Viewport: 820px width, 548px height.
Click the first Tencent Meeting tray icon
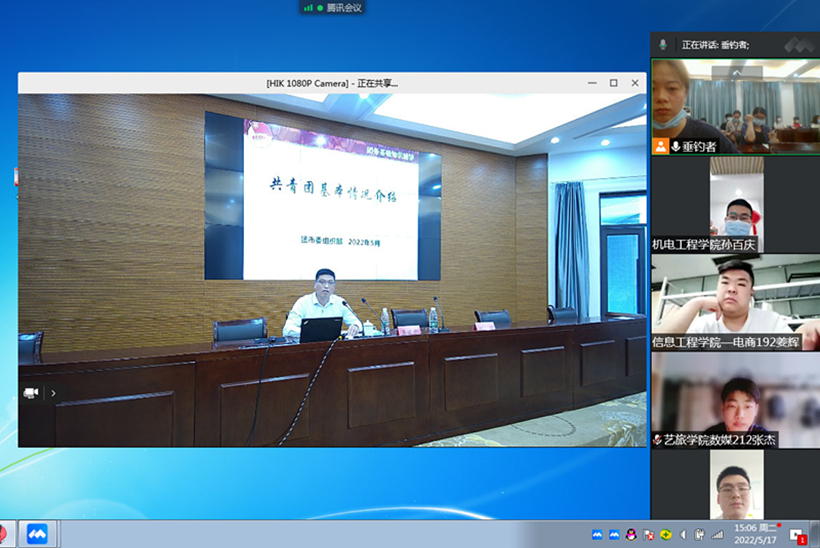point(597,534)
